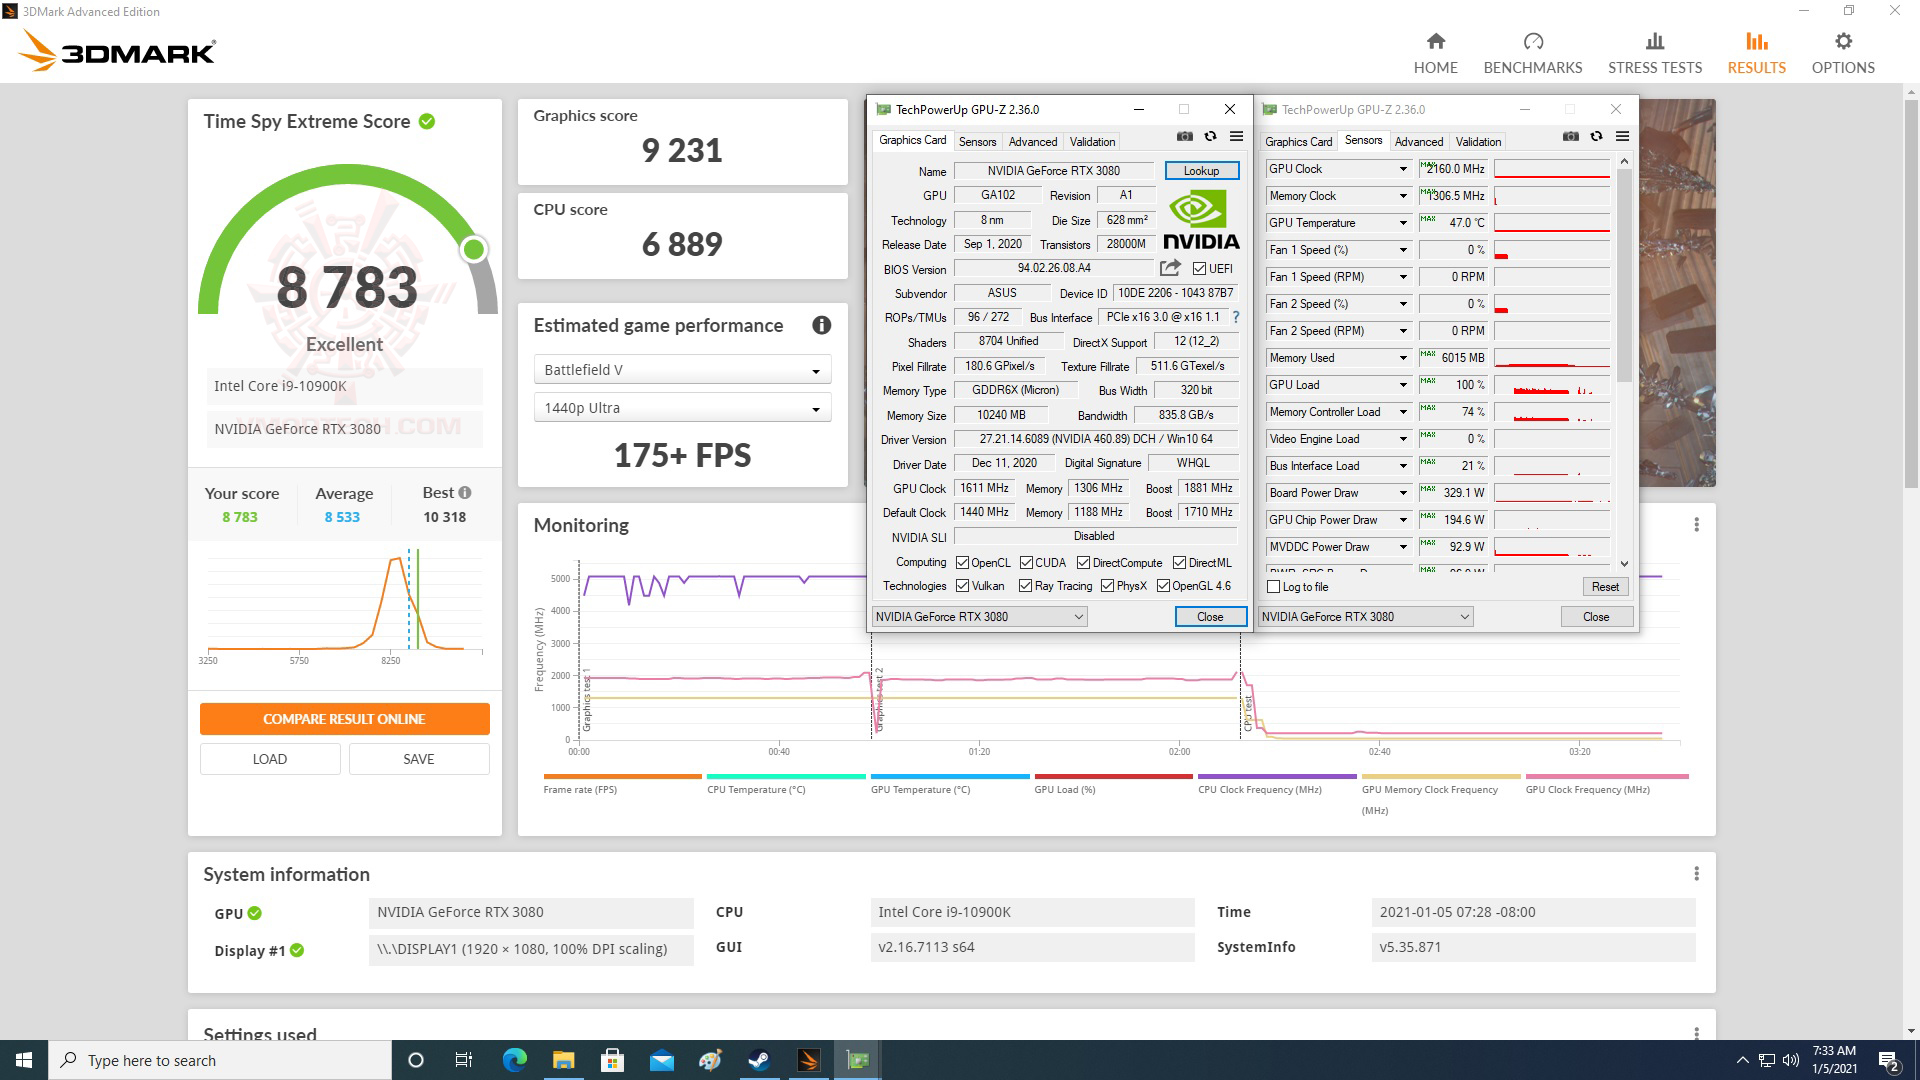The width and height of the screenshot is (1920, 1080).
Task: Open the Advanced tab in GPU-Z
Action: (x=1033, y=141)
